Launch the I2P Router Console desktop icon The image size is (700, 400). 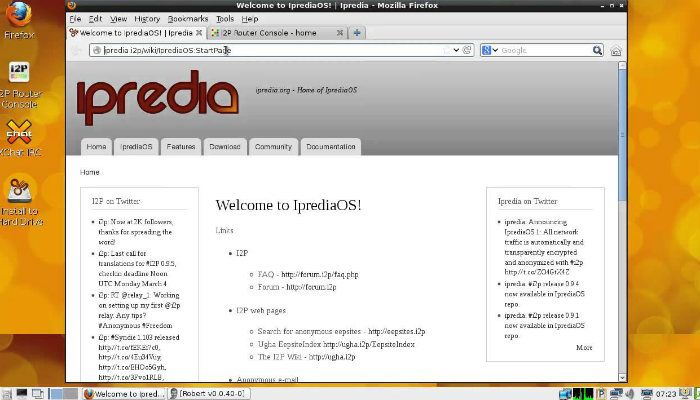pos(19,85)
